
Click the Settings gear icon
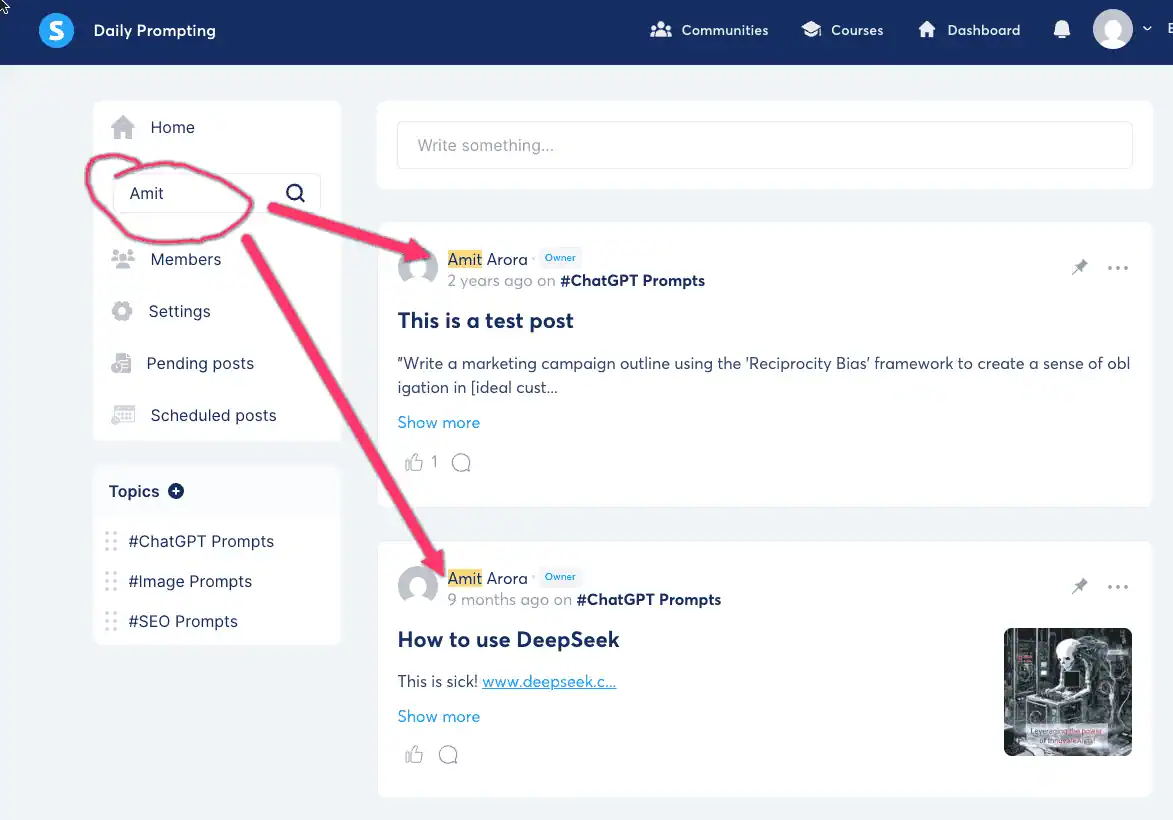click(122, 311)
